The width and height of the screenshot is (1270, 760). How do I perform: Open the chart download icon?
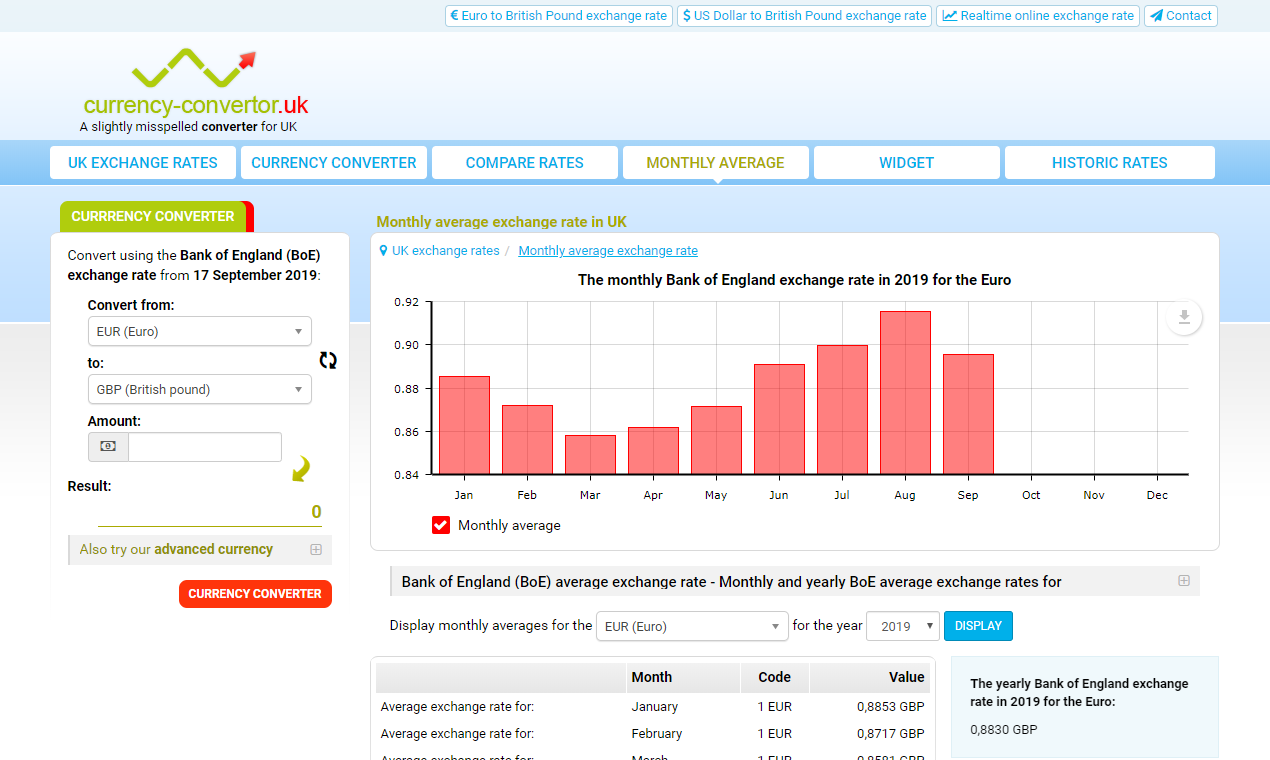[x=1183, y=316]
